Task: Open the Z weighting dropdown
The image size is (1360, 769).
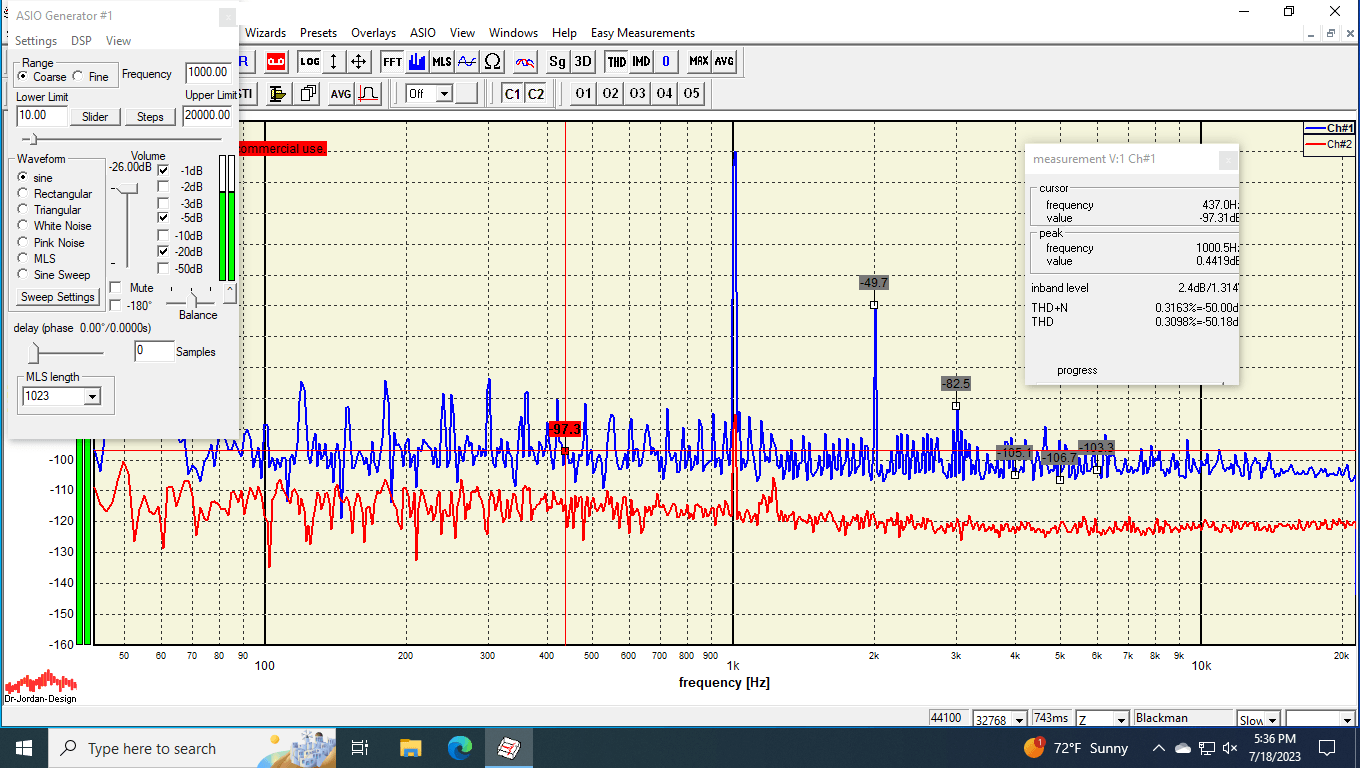Action: [1121, 719]
